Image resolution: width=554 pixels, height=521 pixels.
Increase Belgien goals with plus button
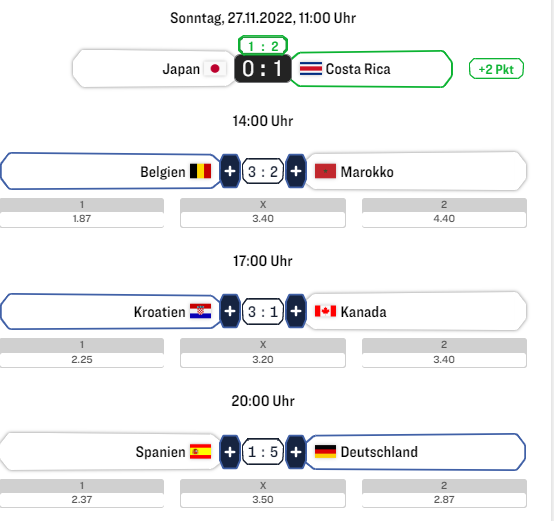[x=230, y=171]
